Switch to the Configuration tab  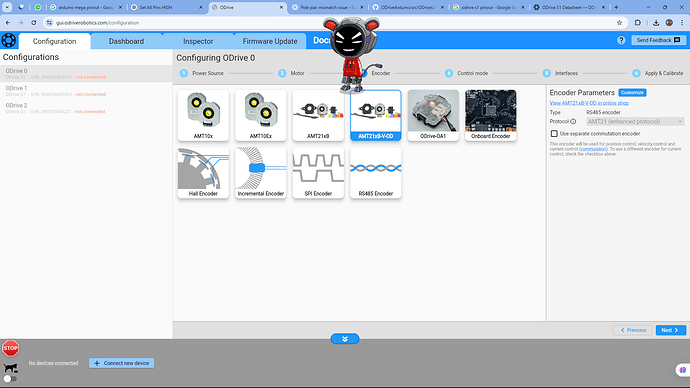click(x=55, y=41)
